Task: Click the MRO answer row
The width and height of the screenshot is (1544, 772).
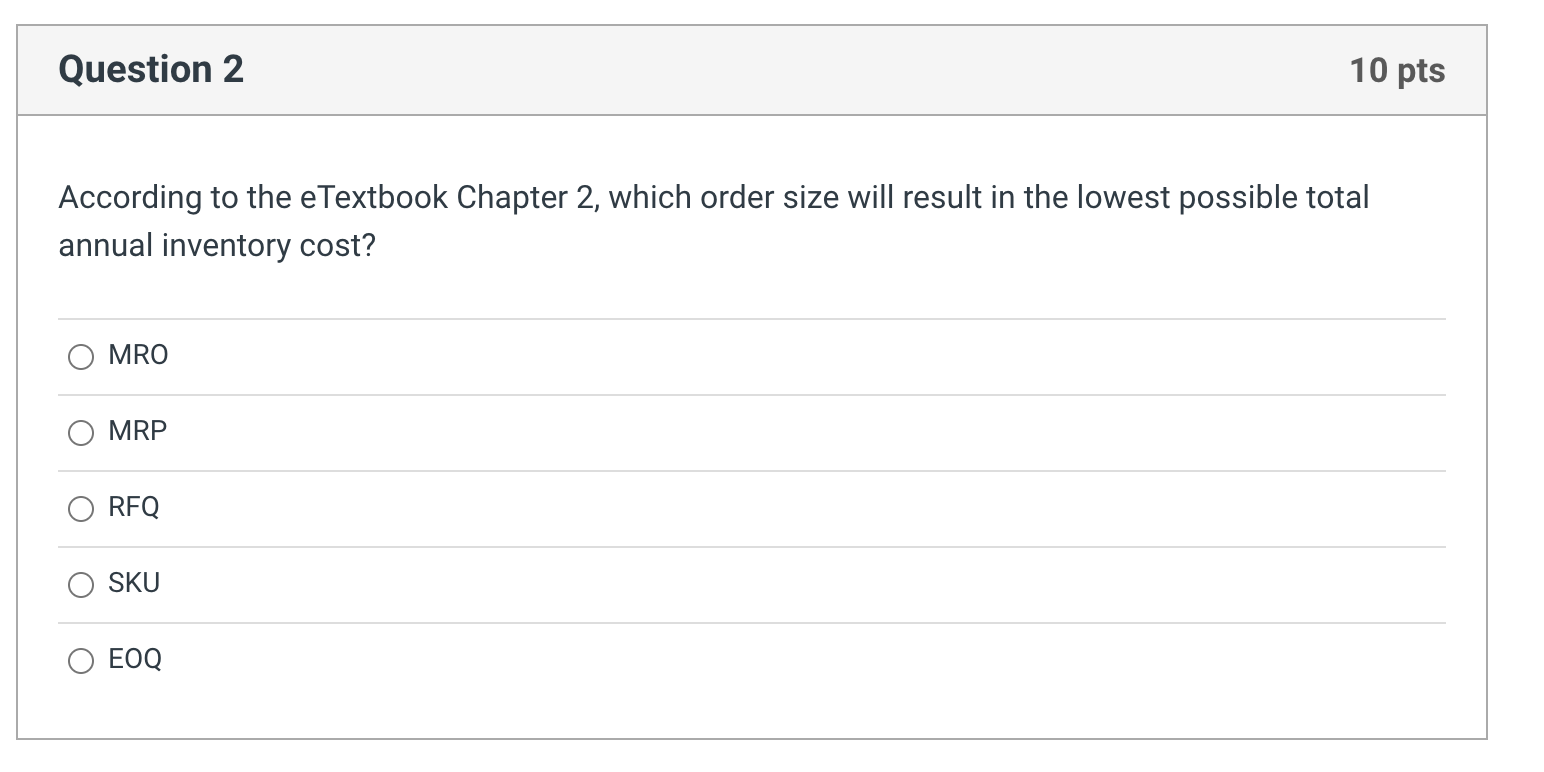Action: point(700,356)
